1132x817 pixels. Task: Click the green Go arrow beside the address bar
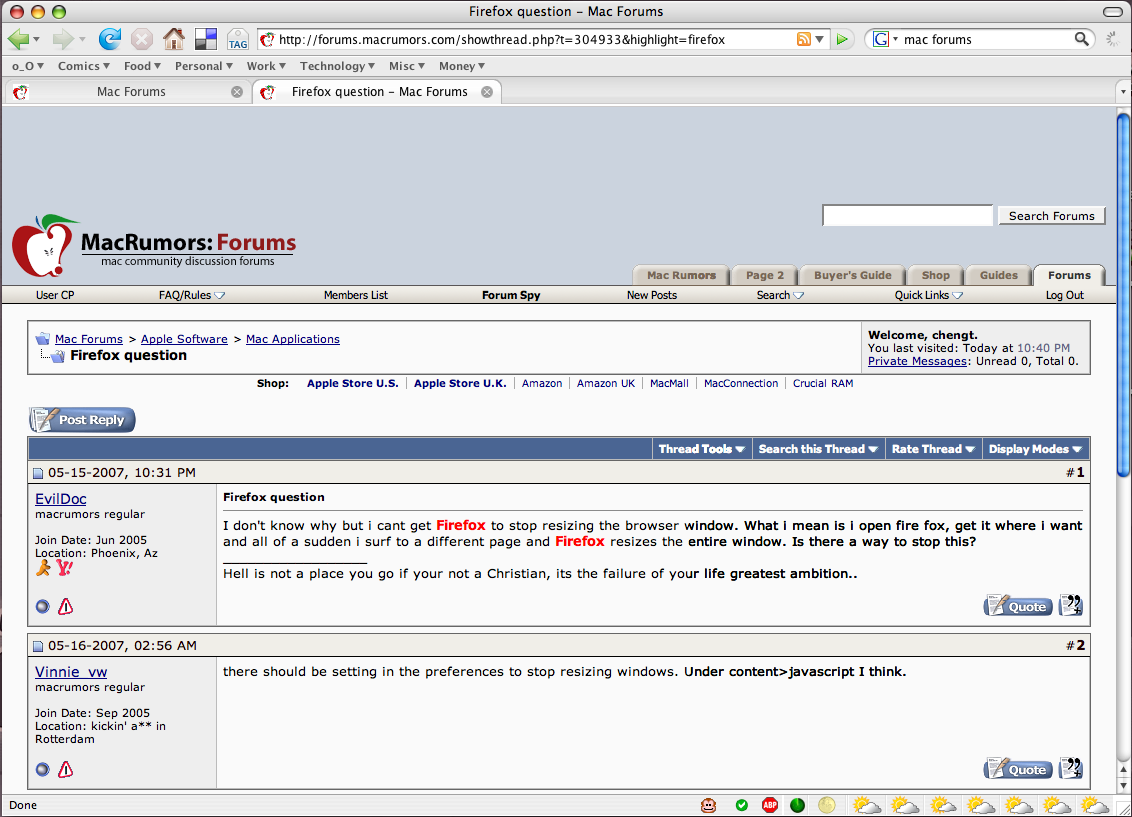[x=842, y=39]
